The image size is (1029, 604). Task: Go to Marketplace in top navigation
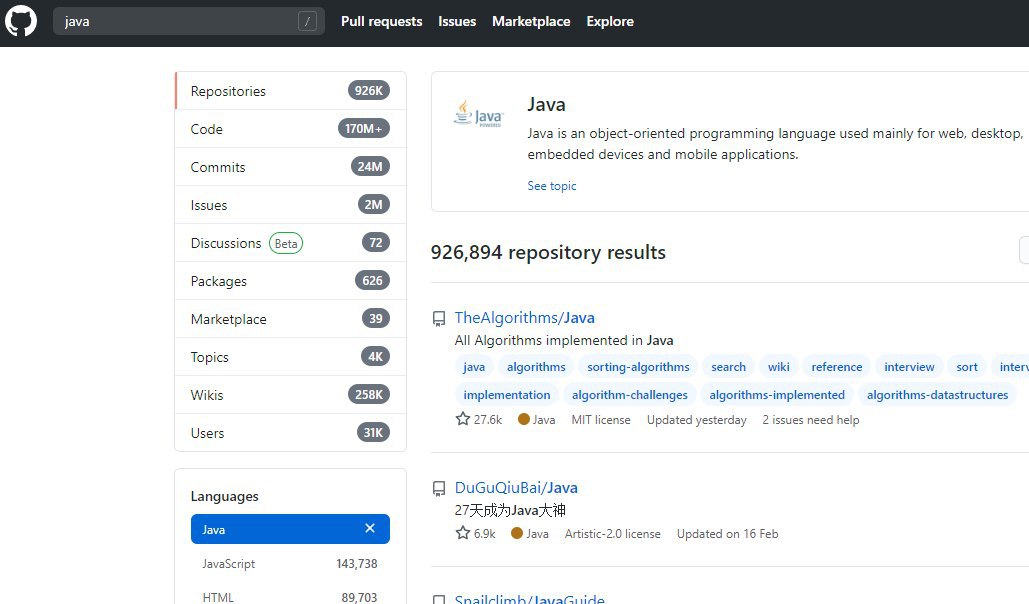[x=531, y=22]
